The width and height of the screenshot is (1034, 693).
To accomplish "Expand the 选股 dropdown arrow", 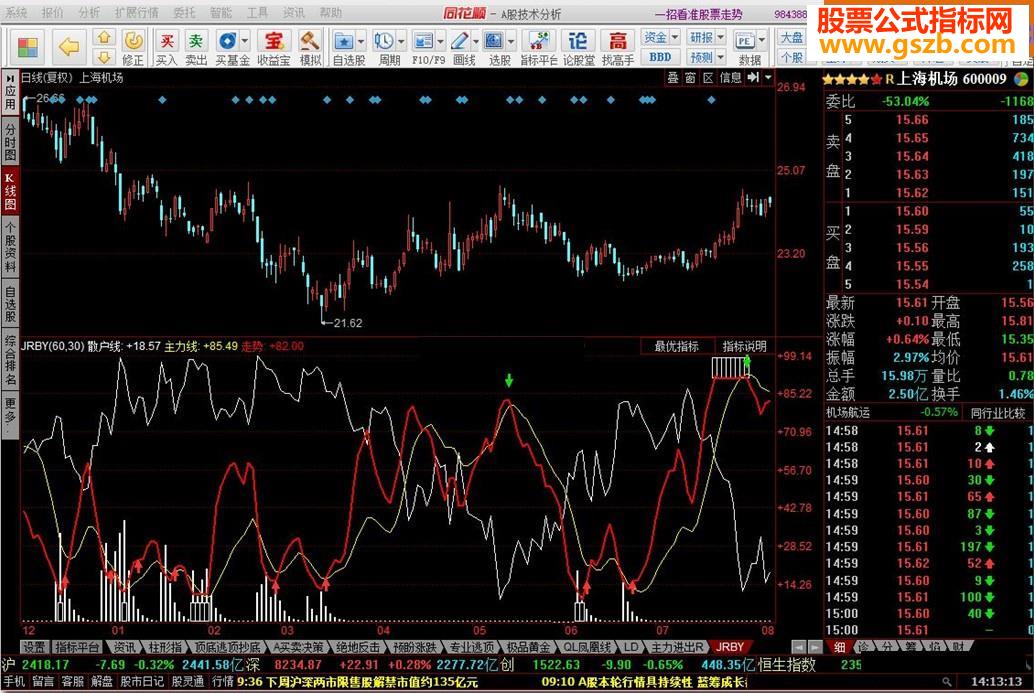I will point(511,41).
